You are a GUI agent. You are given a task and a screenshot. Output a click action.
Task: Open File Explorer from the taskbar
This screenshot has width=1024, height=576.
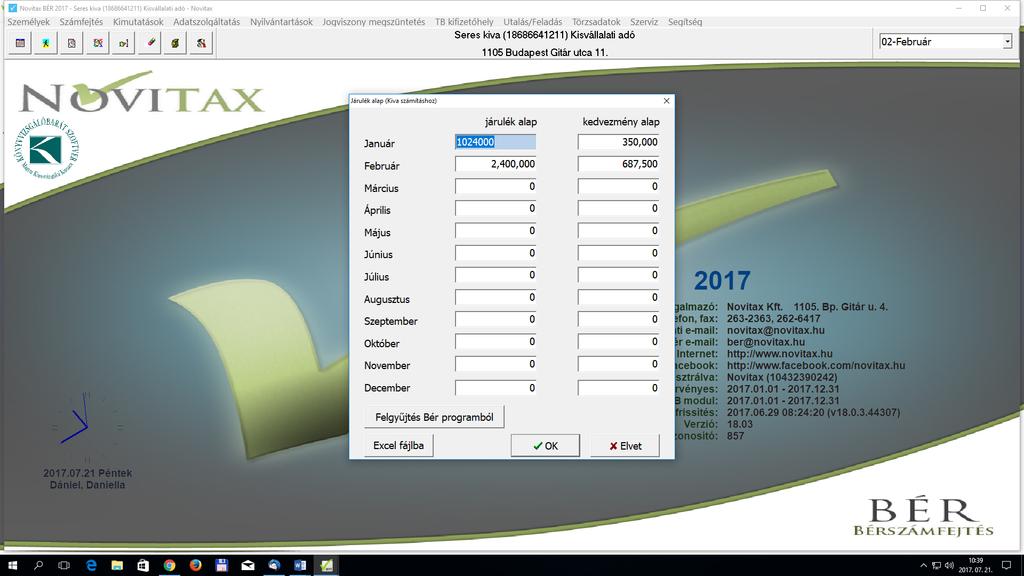coord(117,566)
